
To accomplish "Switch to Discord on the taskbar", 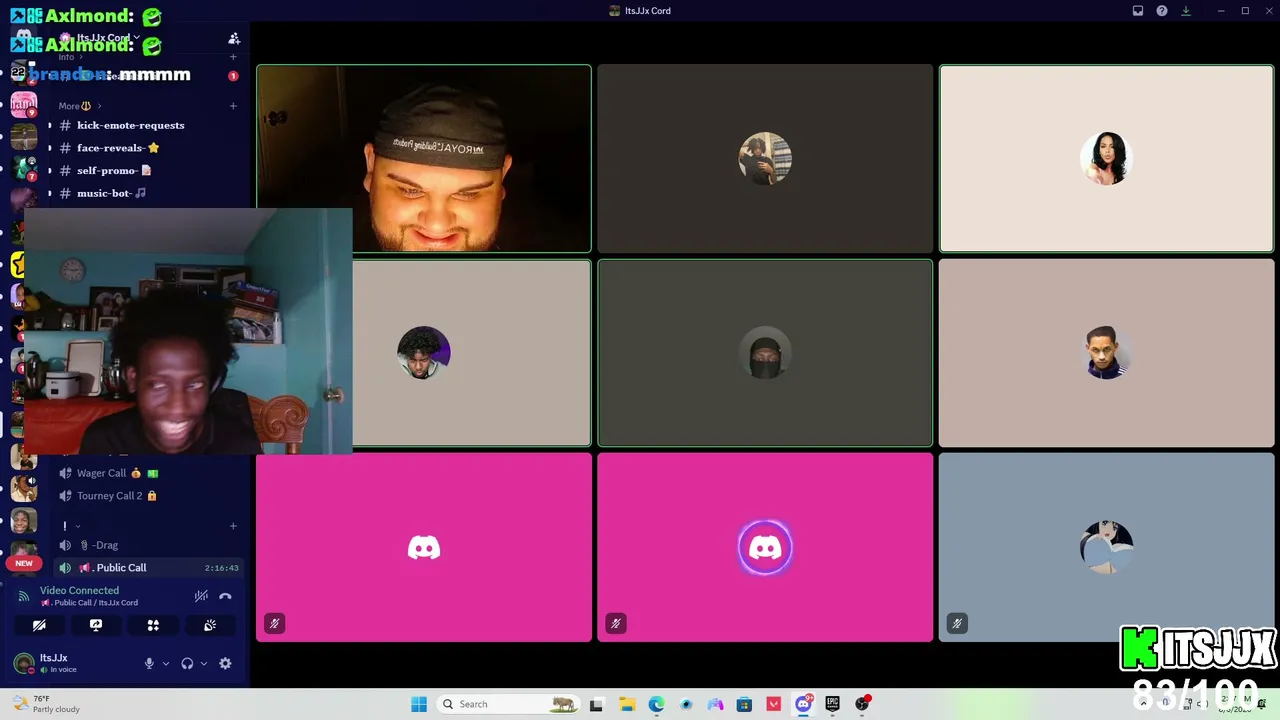I will point(803,704).
